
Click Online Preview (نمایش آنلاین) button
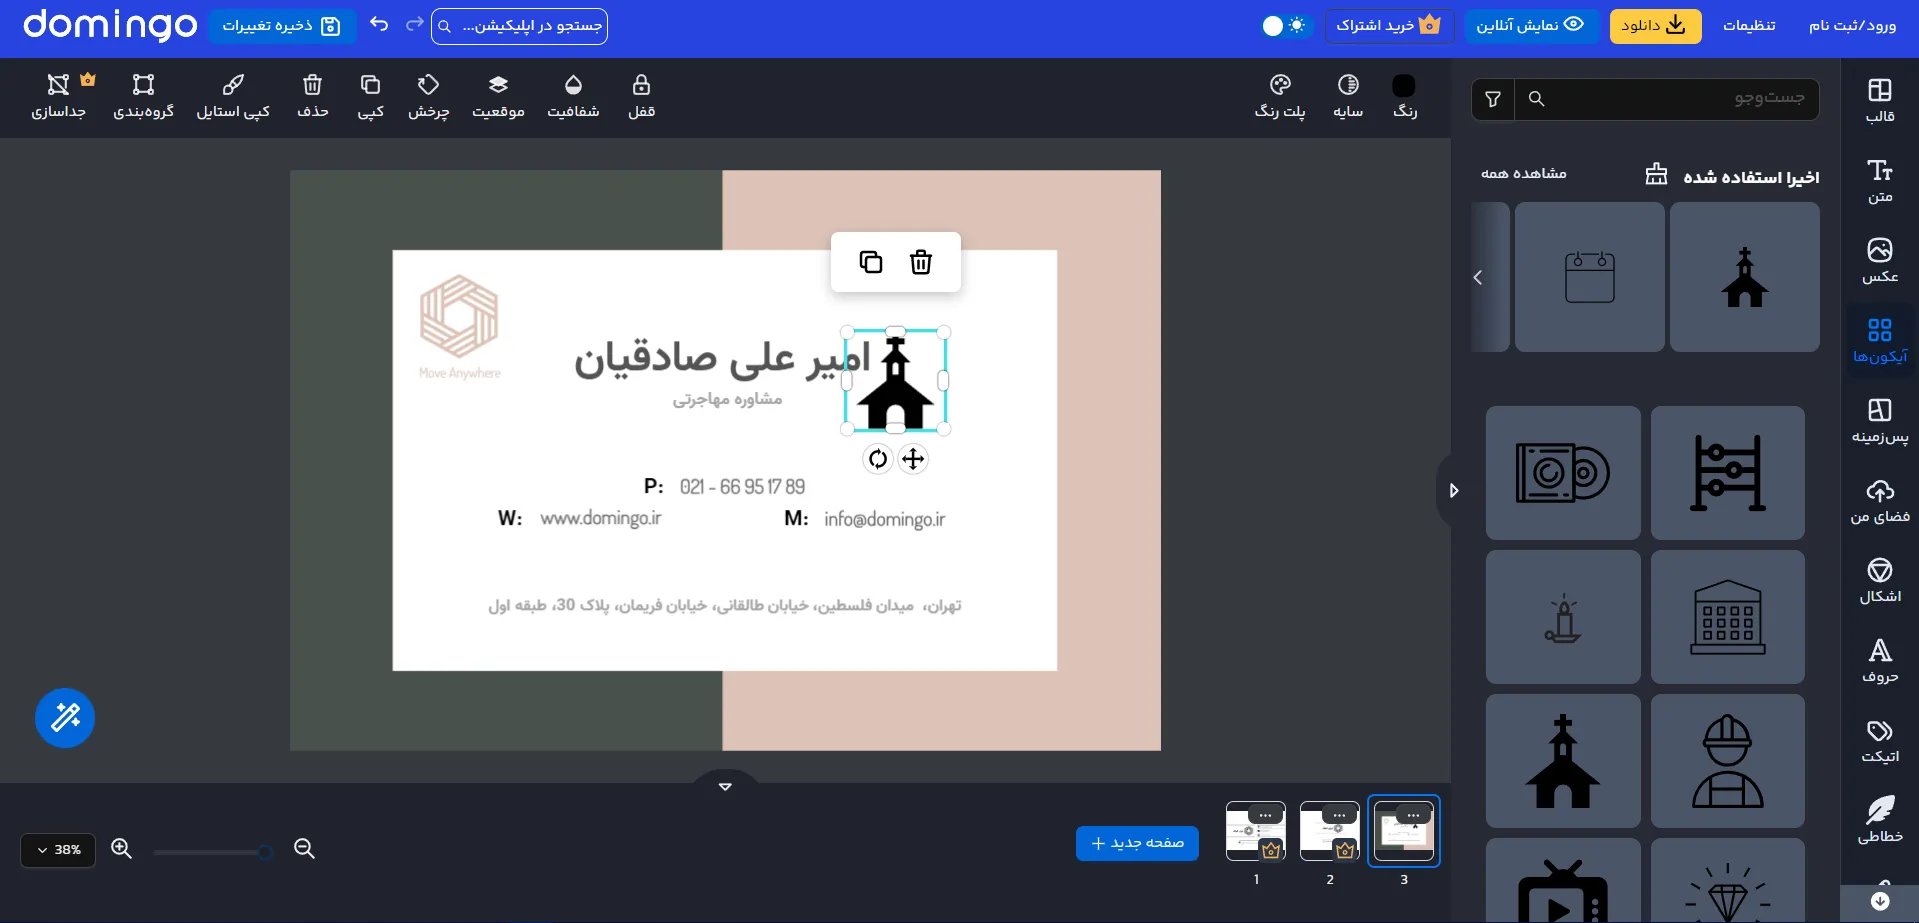1530,26
